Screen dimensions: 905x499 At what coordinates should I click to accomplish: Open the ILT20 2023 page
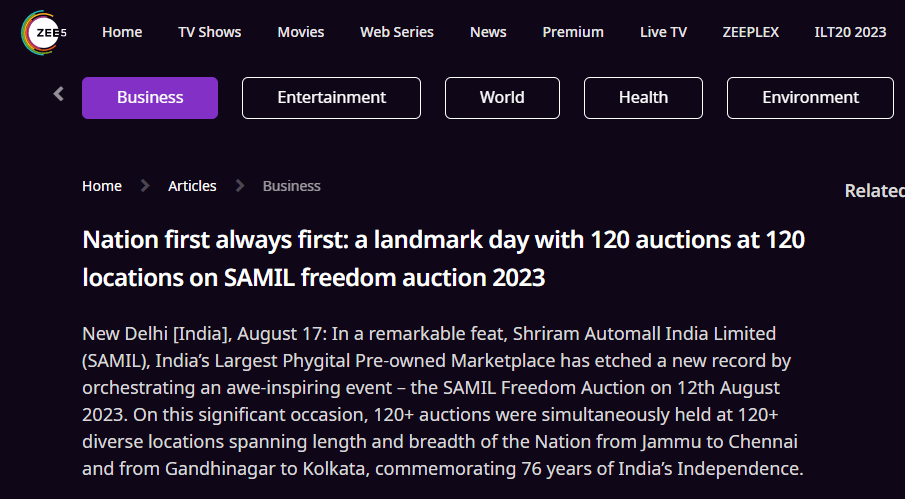point(850,32)
